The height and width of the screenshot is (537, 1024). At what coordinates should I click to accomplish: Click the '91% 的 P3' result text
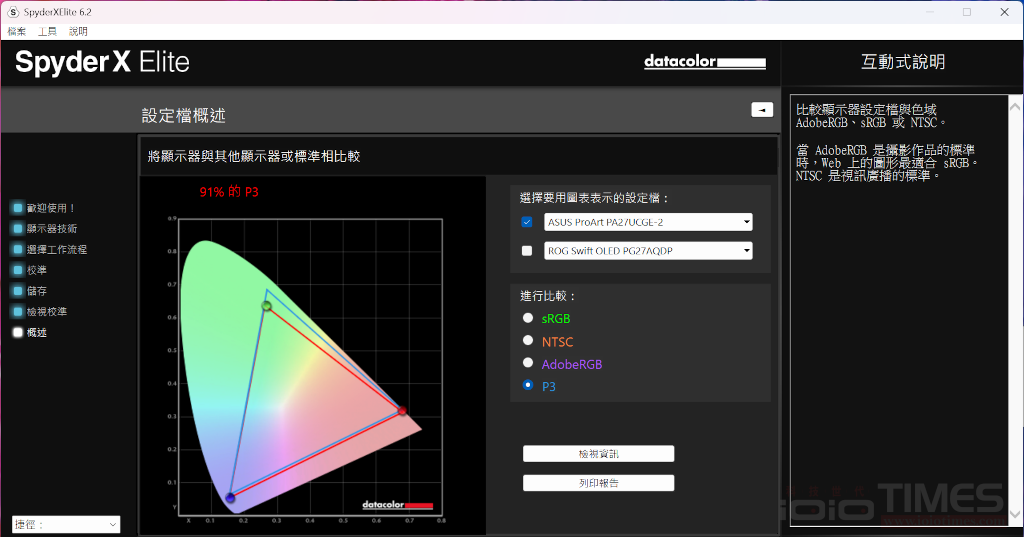(229, 192)
